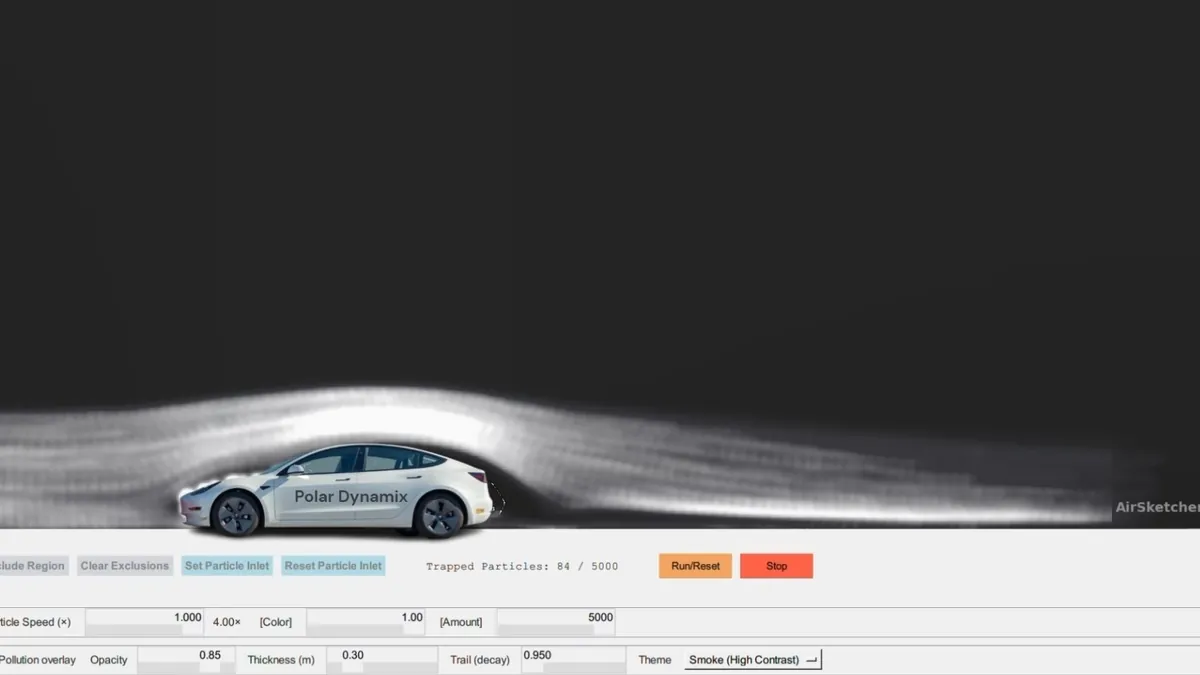The height and width of the screenshot is (675, 1200).
Task: Click the 4.00× speed label
Action: (x=226, y=622)
